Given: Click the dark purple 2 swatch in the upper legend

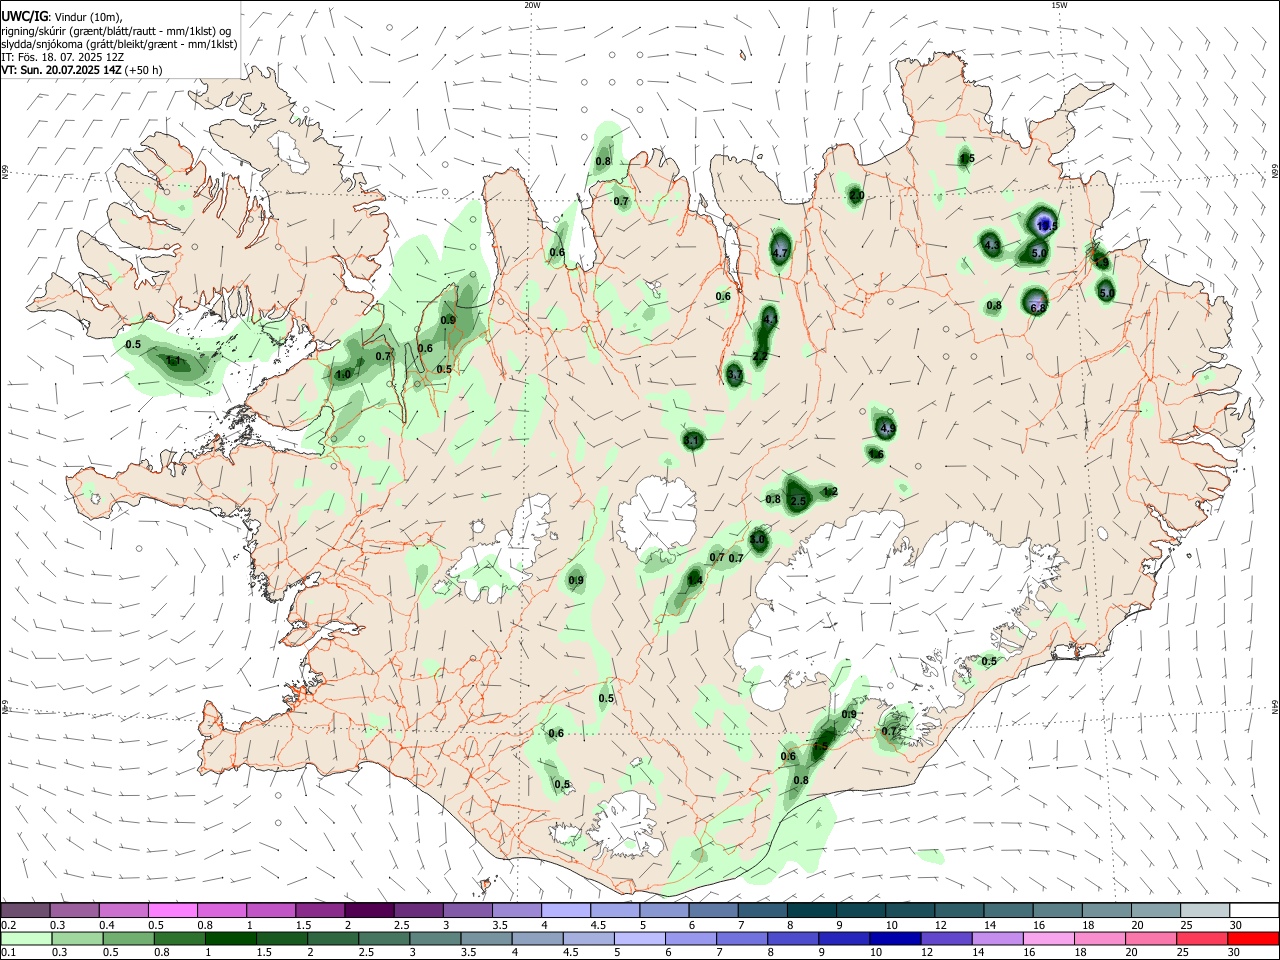Looking at the screenshot, I should [368, 910].
